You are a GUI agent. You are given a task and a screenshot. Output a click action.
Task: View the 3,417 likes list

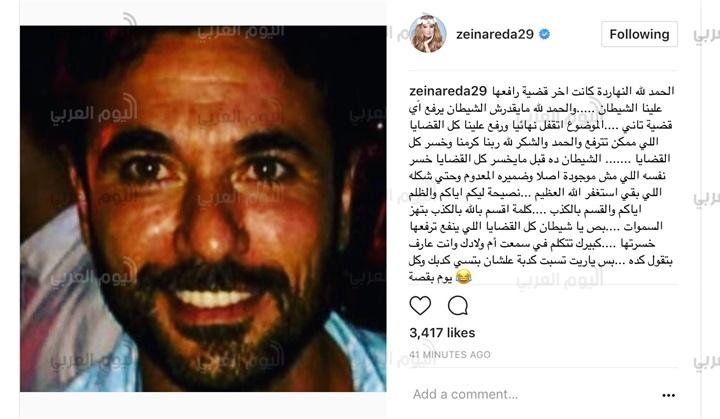point(442,333)
